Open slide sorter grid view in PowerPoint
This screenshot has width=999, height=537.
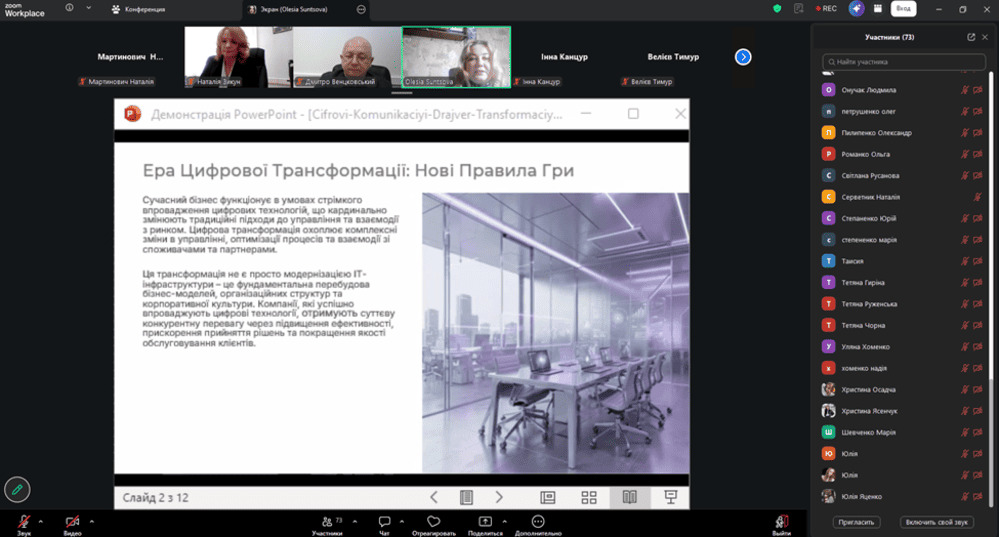[x=589, y=497]
